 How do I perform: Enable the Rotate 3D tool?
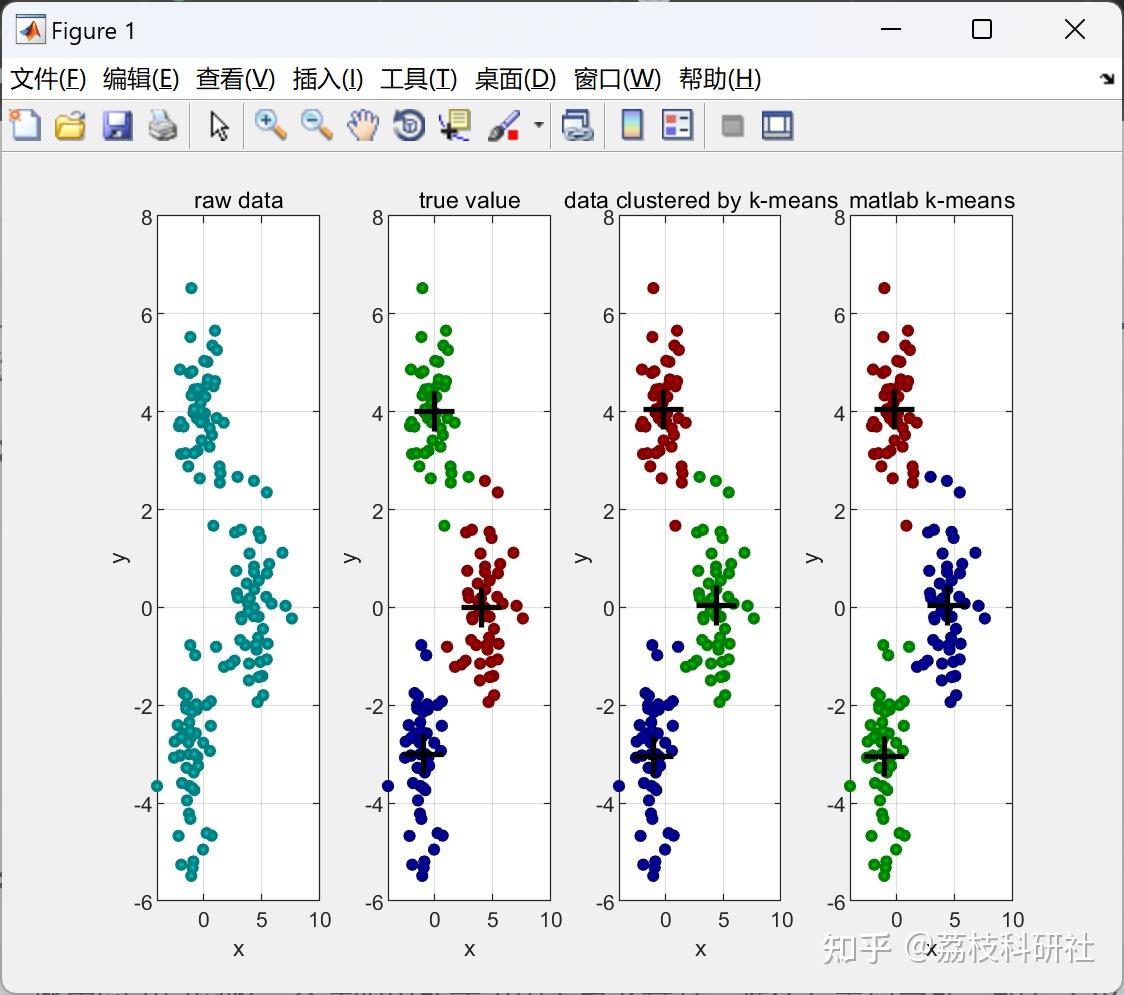coord(408,125)
